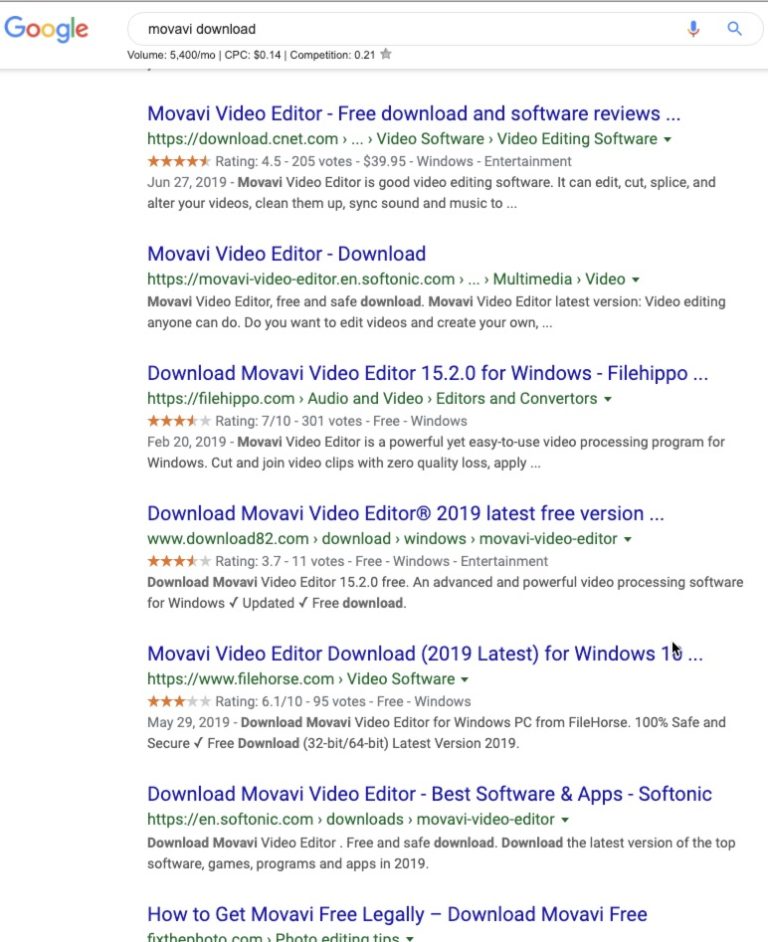Open the 'Movavi Video Editor - Download' result
This screenshot has height=942, width=768.
pyautogui.click(x=286, y=254)
